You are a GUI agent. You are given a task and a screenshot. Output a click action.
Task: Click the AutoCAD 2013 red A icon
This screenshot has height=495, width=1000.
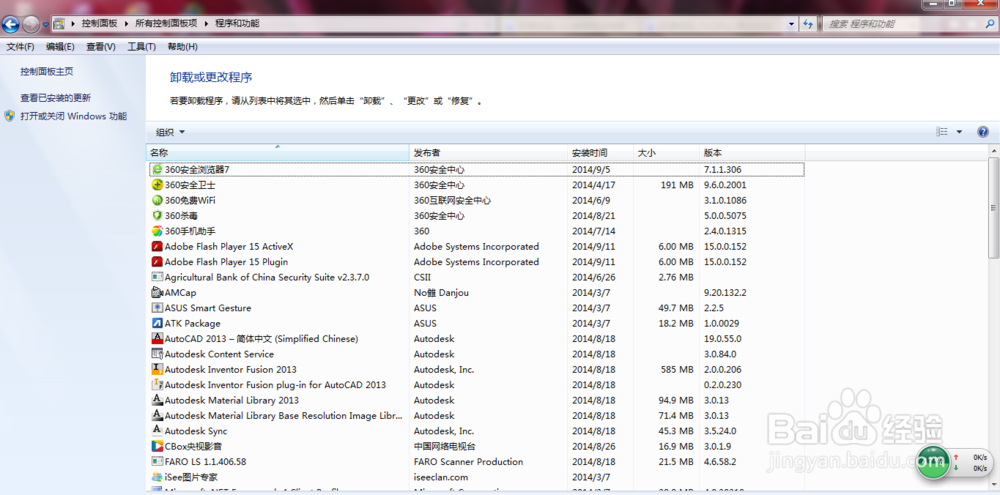(x=157, y=339)
